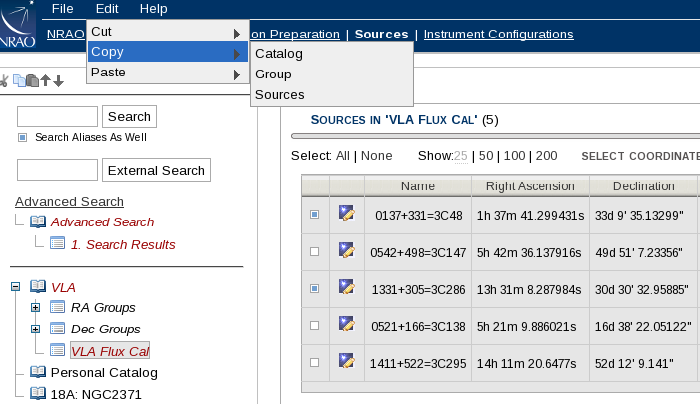Screen dimensions: 700x404
Task: Click edit icon for 1411+522=3C295
Action: [x=346, y=362]
